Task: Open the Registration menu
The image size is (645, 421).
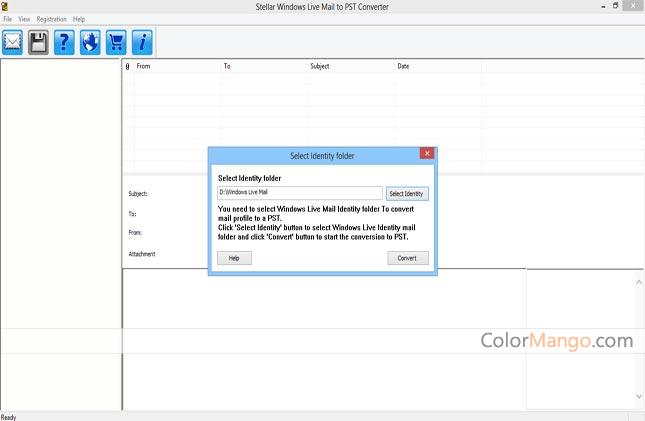Action: pos(51,19)
